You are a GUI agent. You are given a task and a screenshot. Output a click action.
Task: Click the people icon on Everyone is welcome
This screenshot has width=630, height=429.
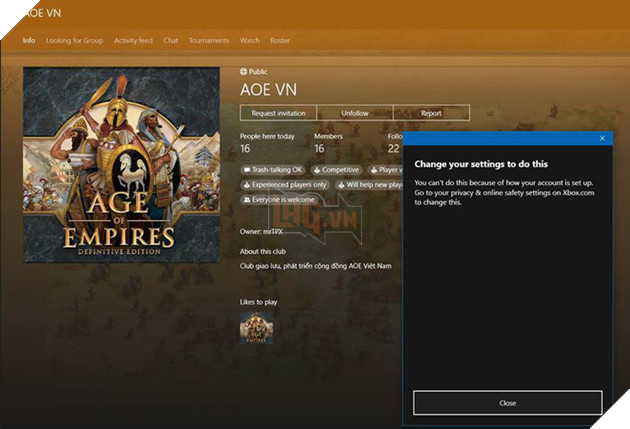pyautogui.click(x=247, y=200)
